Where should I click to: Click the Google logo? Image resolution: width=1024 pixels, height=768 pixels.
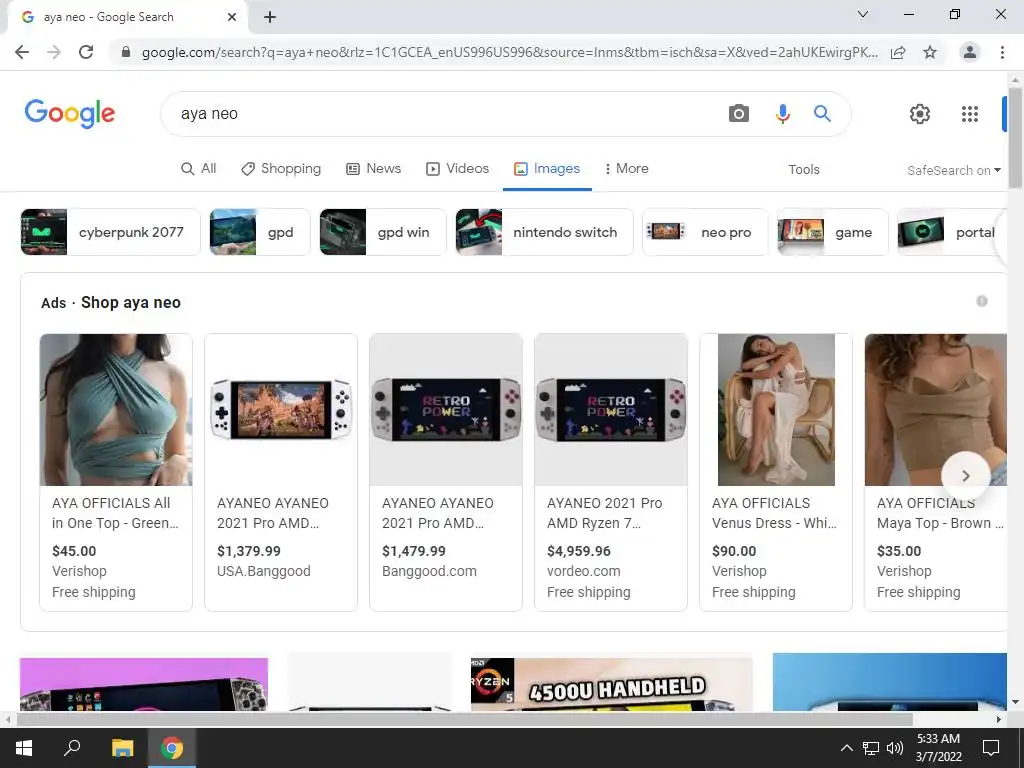coord(70,114)
